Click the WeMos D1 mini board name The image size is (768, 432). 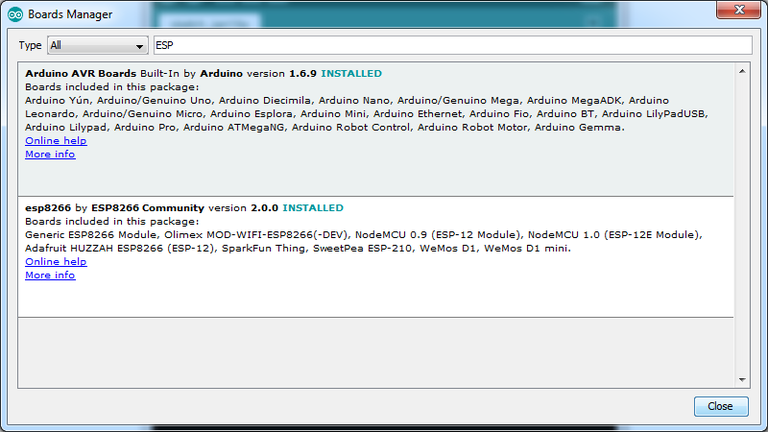(x=526, y=248)
